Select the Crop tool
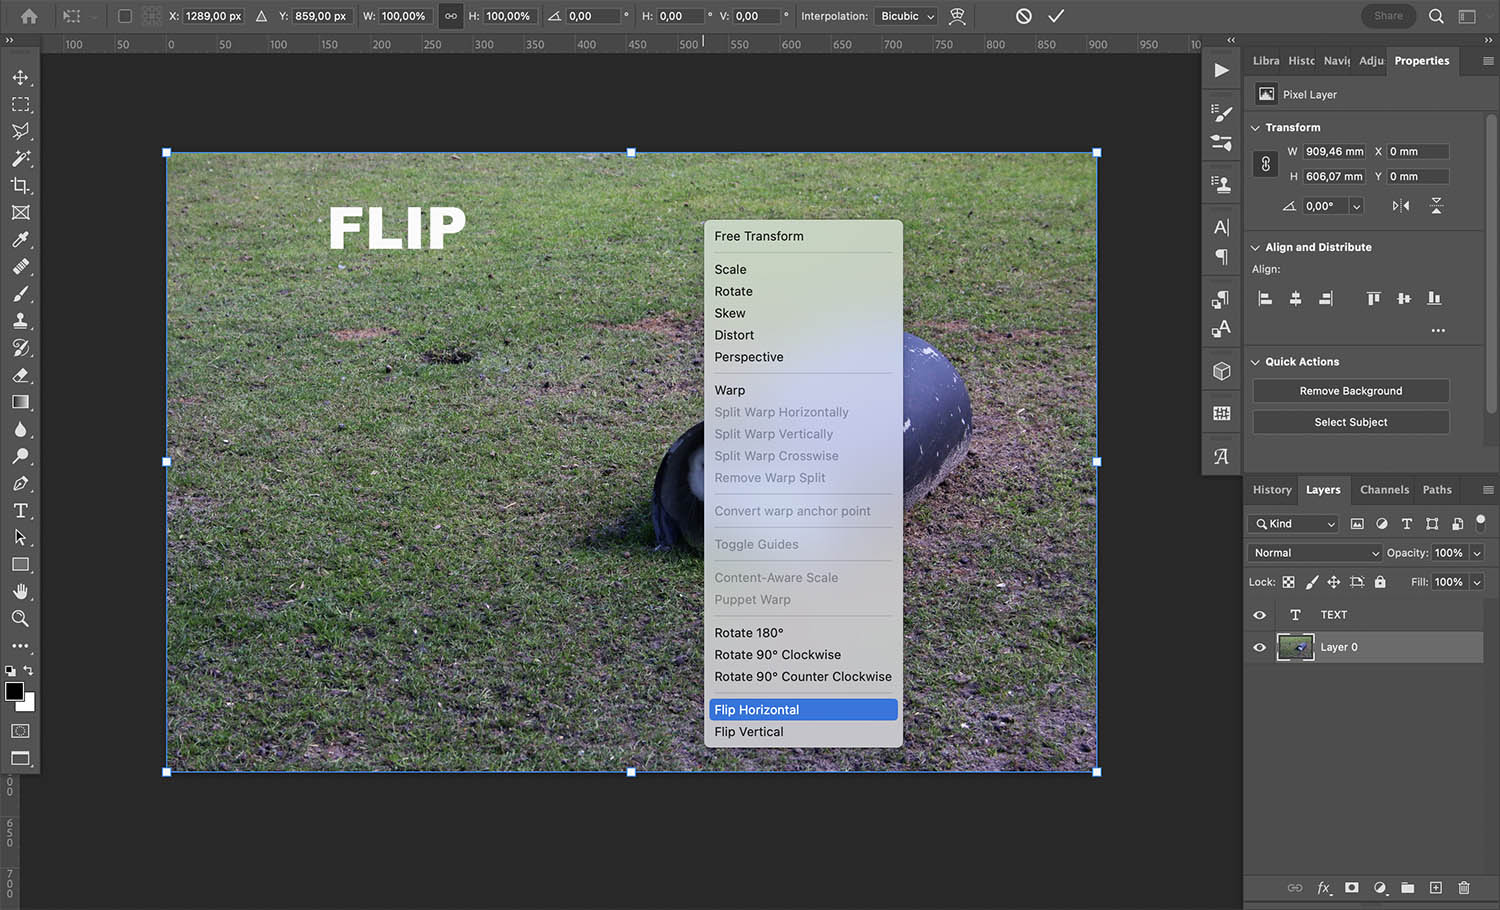 pos(20,186)
